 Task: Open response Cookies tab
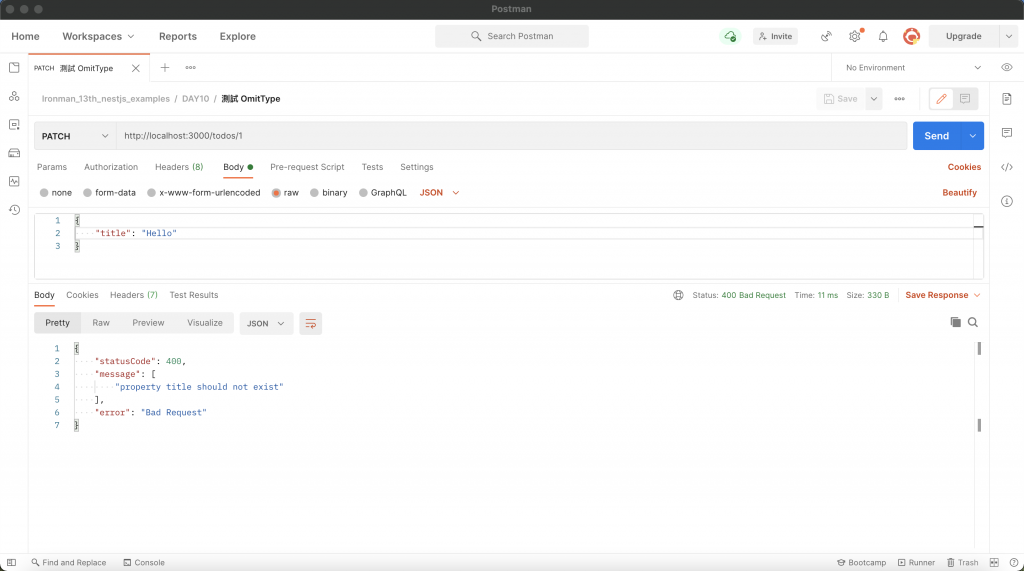coord(82,295)
